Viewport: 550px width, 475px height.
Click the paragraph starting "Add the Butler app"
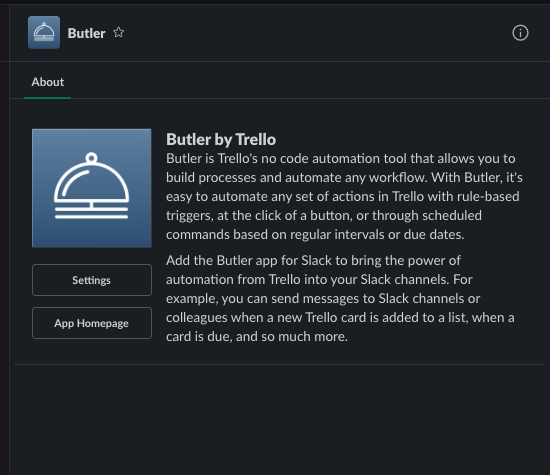click(340, 299)
